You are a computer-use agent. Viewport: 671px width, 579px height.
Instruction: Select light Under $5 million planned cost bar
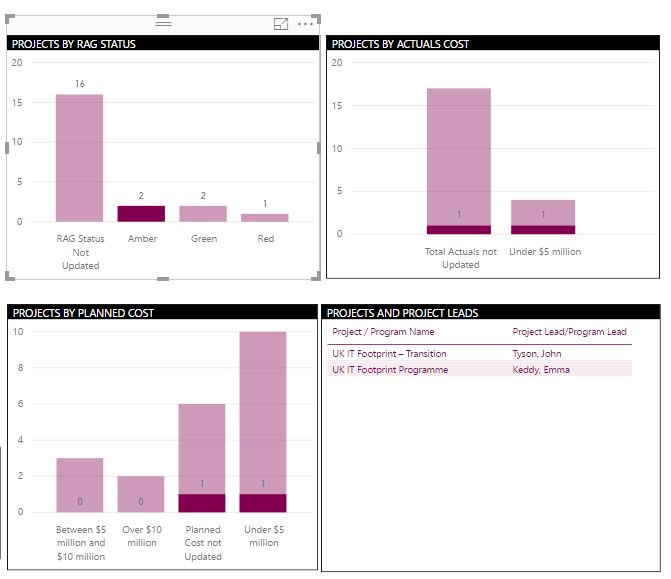[263, 413]
